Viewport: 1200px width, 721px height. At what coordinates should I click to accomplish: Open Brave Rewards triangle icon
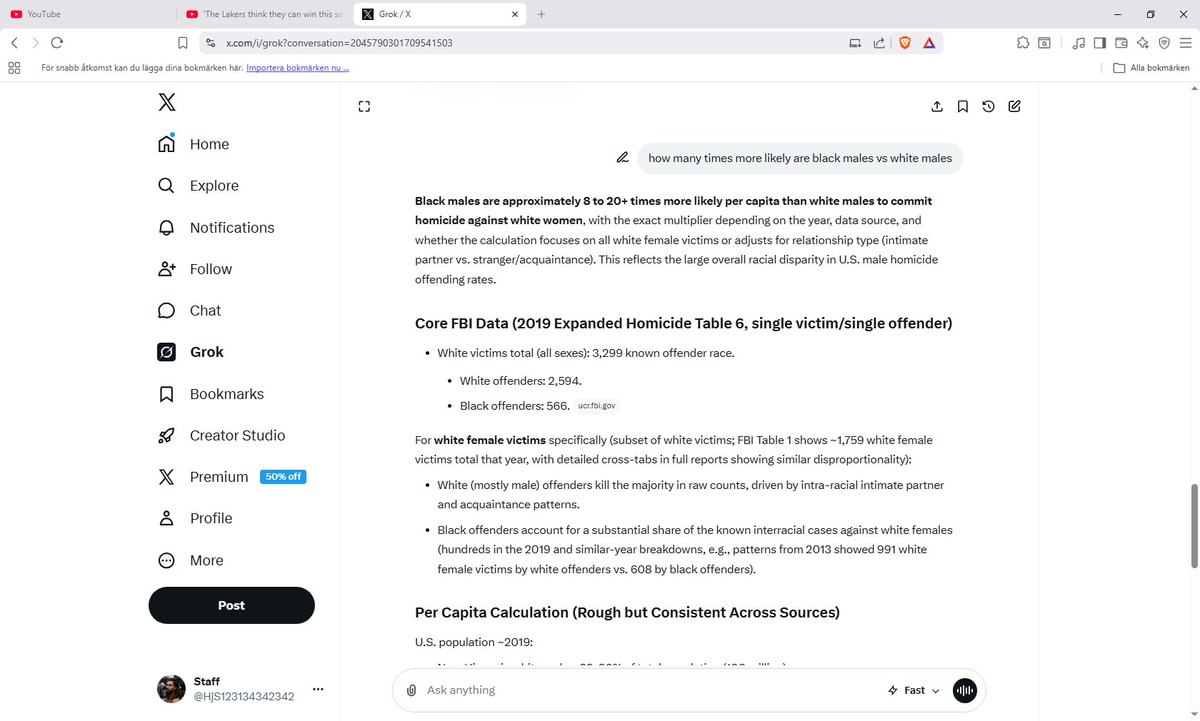tap(929, 43)
